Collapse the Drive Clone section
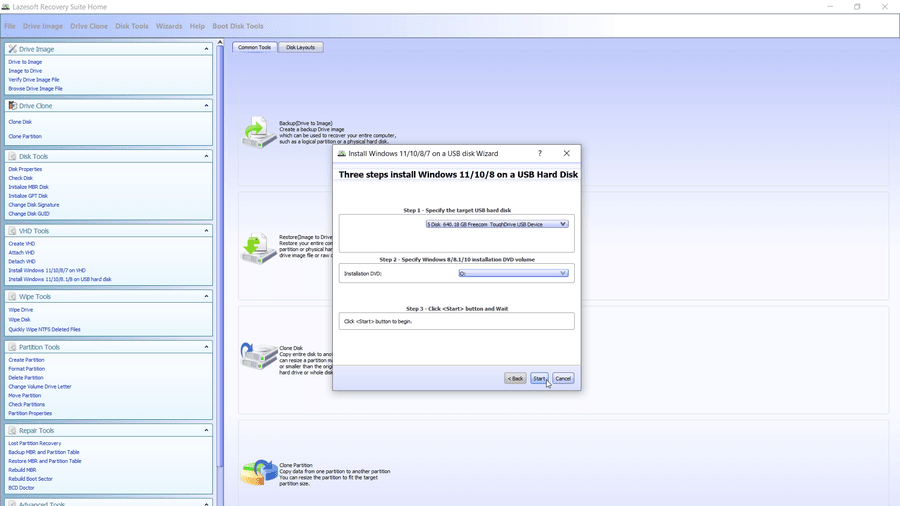This screenshot has width=900, height=506. [206, 106]
